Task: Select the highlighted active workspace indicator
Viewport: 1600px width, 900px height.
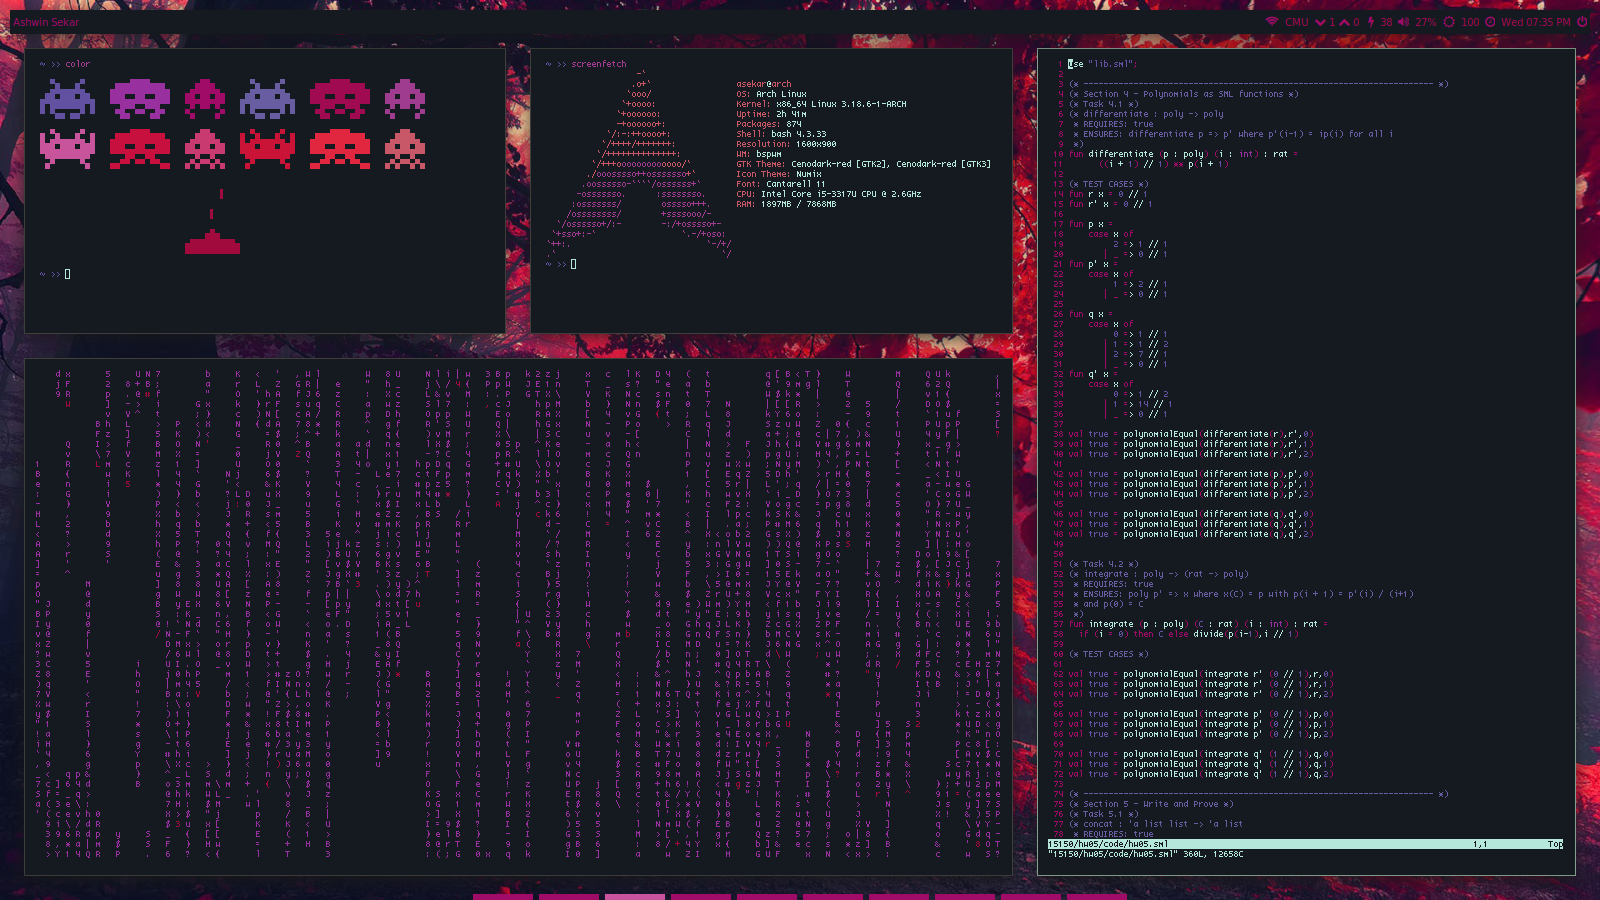Action: 635,896
